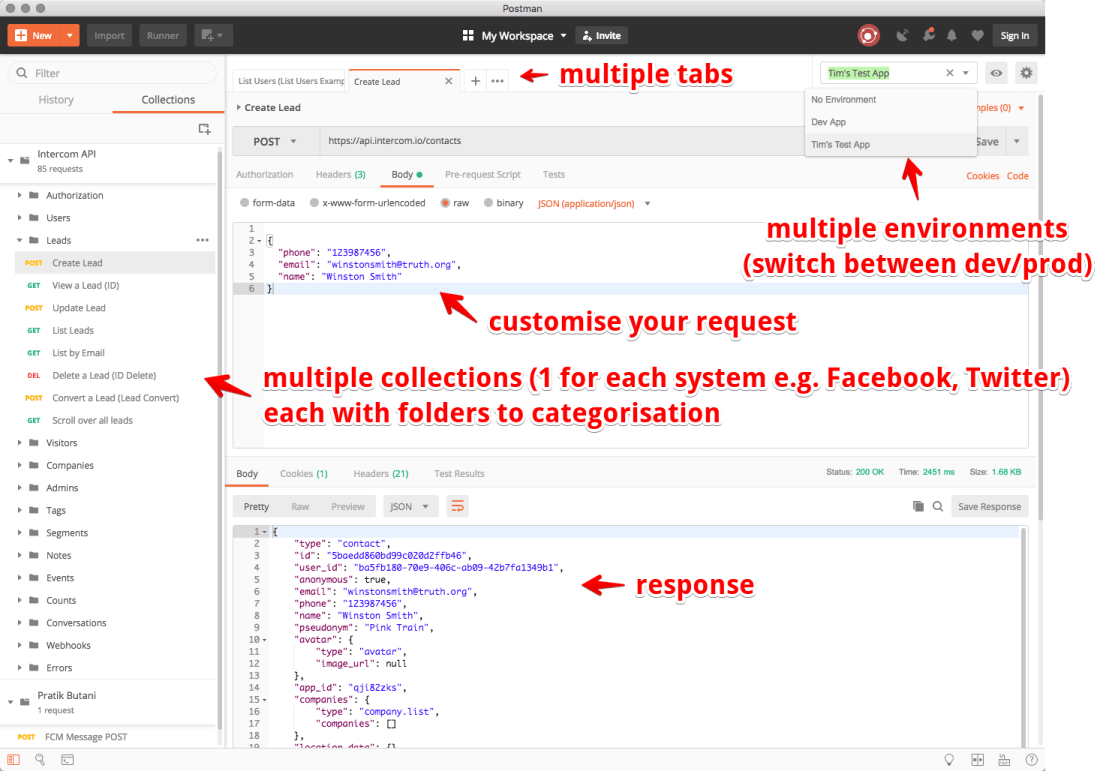
Task: Open the Pre-request Script tab
Action: pyautogui.click(x=482, y=174)
